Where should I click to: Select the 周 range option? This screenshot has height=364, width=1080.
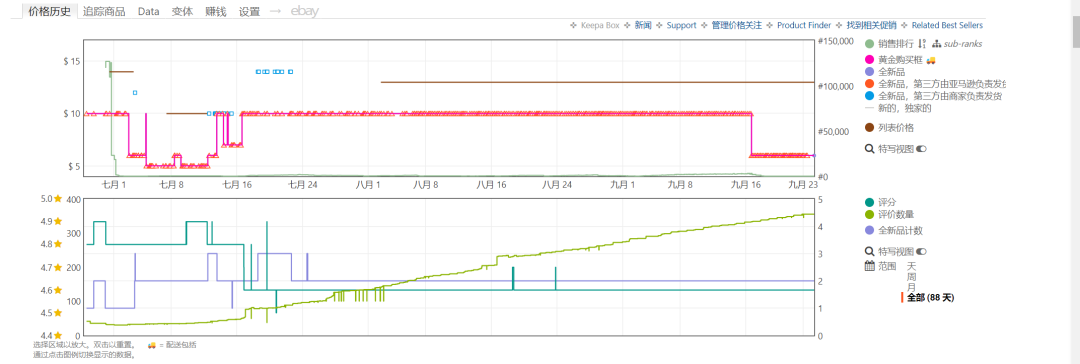[x=911, y=276]
